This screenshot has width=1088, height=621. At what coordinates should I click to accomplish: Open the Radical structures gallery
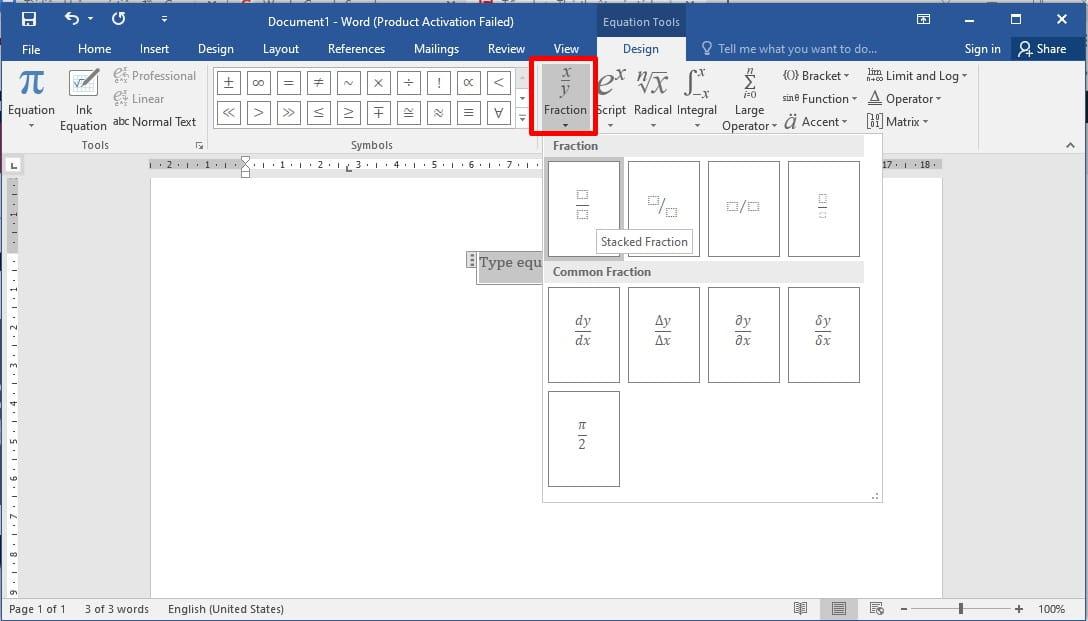point(652,95)
